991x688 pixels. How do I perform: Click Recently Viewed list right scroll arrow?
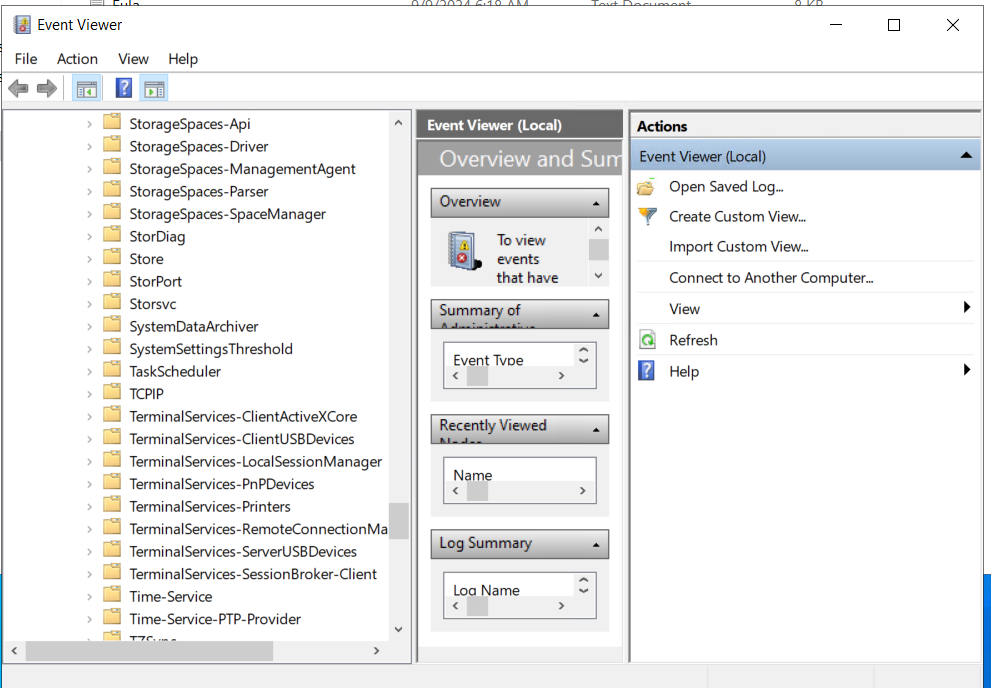pyautogui.click(x=583, y=491)
